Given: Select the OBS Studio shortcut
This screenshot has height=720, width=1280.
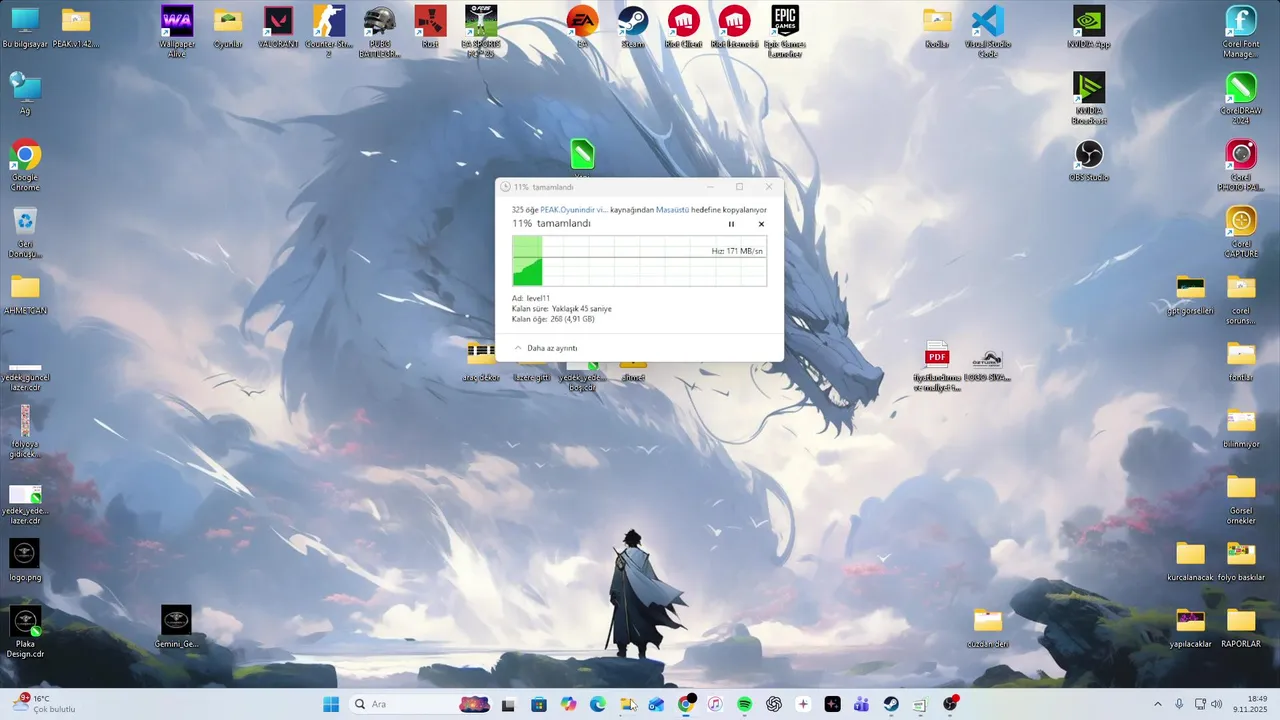Looking at the screenshot, I should (x=1089, y=160).
